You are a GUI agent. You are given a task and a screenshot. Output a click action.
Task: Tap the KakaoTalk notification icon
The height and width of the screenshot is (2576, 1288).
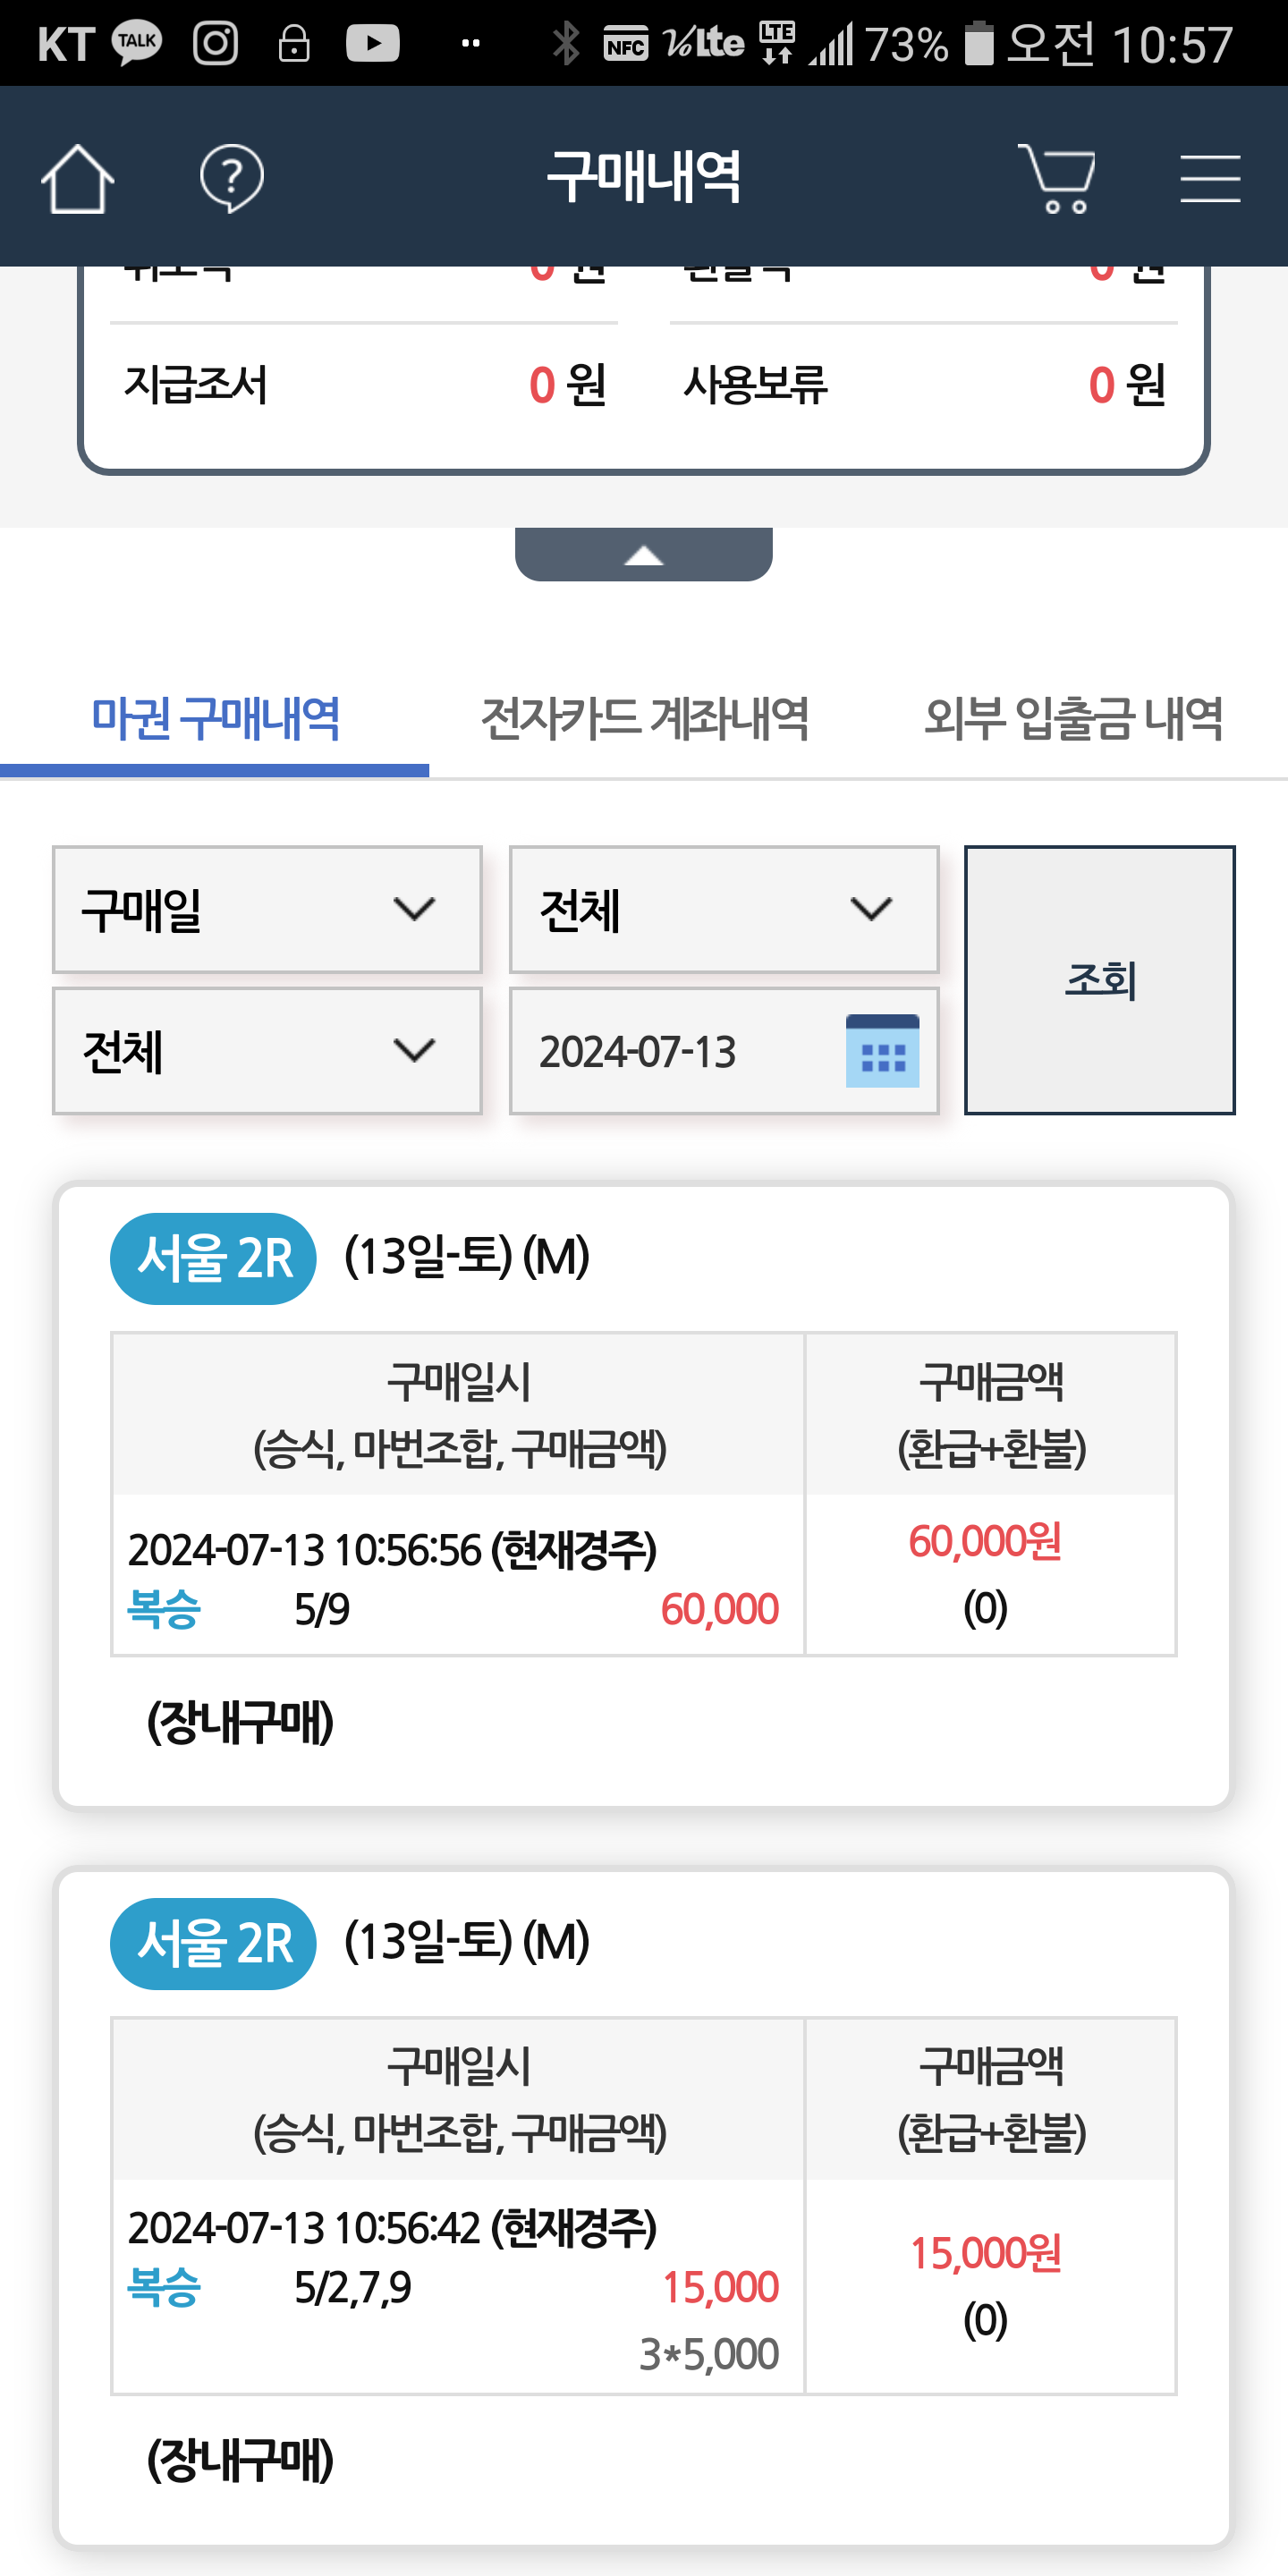tap(136, 43)
